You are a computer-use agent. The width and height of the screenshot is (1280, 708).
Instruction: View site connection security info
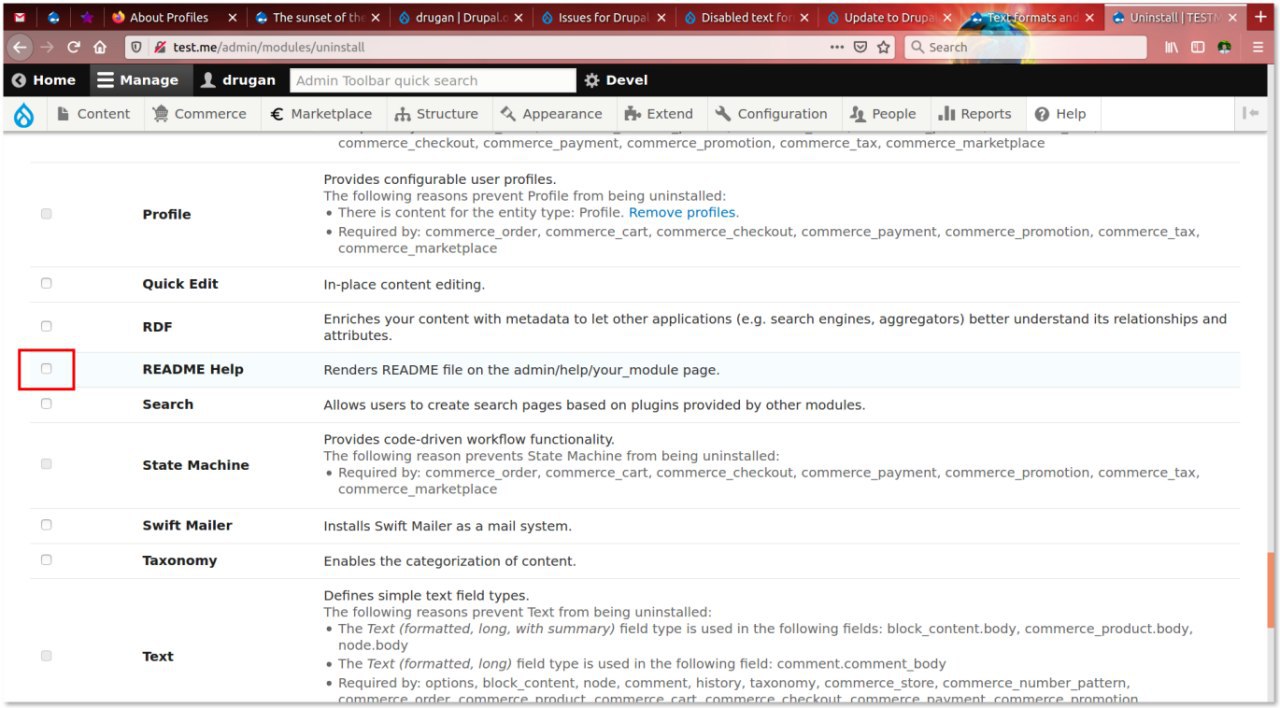click(x=160, y=47)
